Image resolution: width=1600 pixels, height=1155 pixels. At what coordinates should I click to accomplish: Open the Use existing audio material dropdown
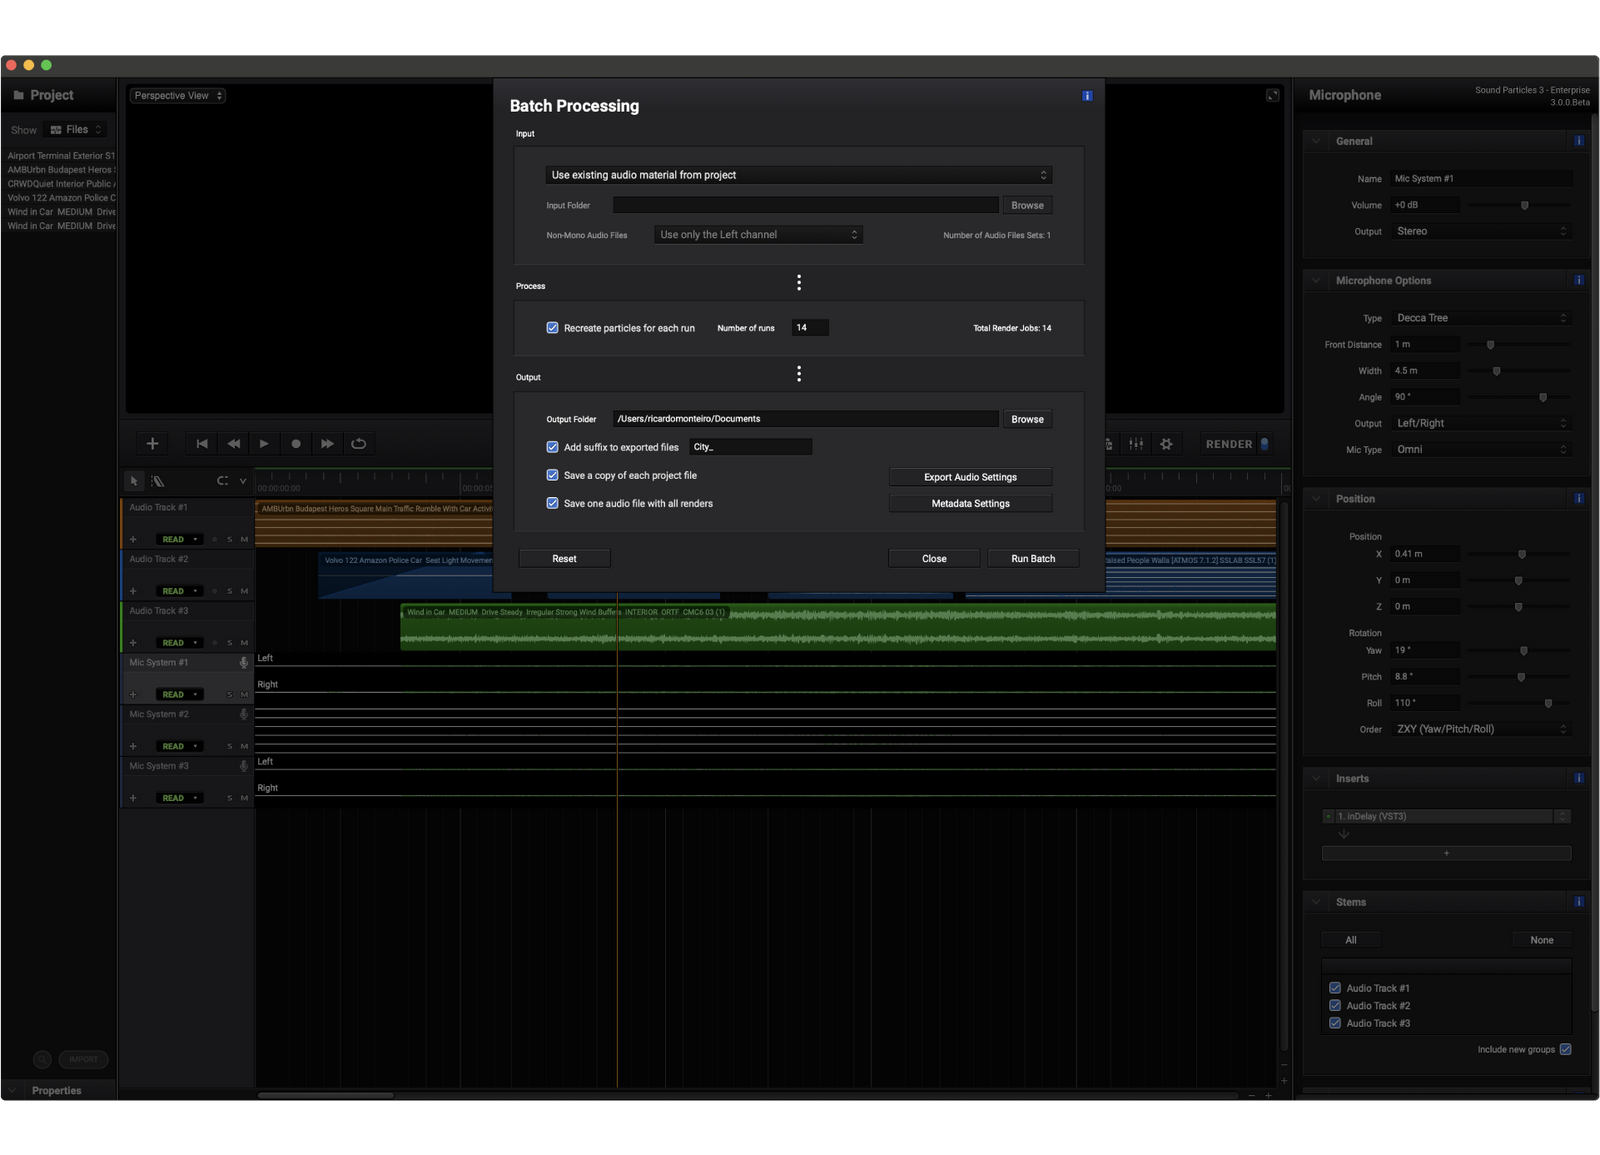pos(798,175)
